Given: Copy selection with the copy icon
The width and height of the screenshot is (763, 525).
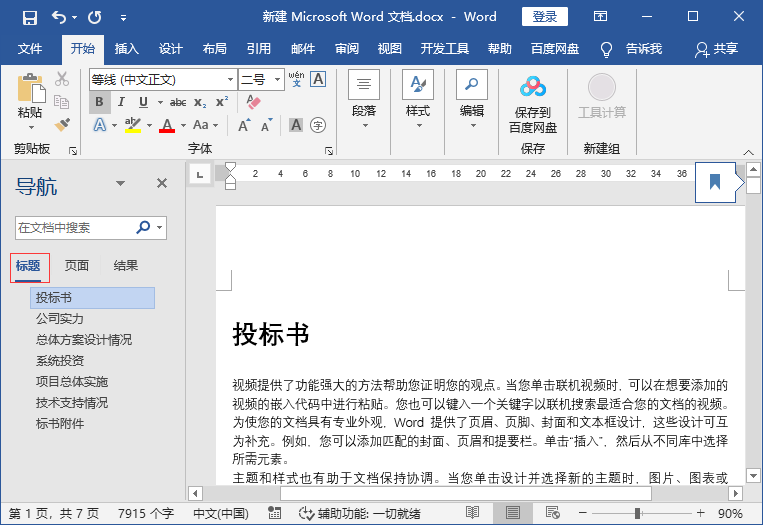Looking at the screenshot, I should coord(62,102).
